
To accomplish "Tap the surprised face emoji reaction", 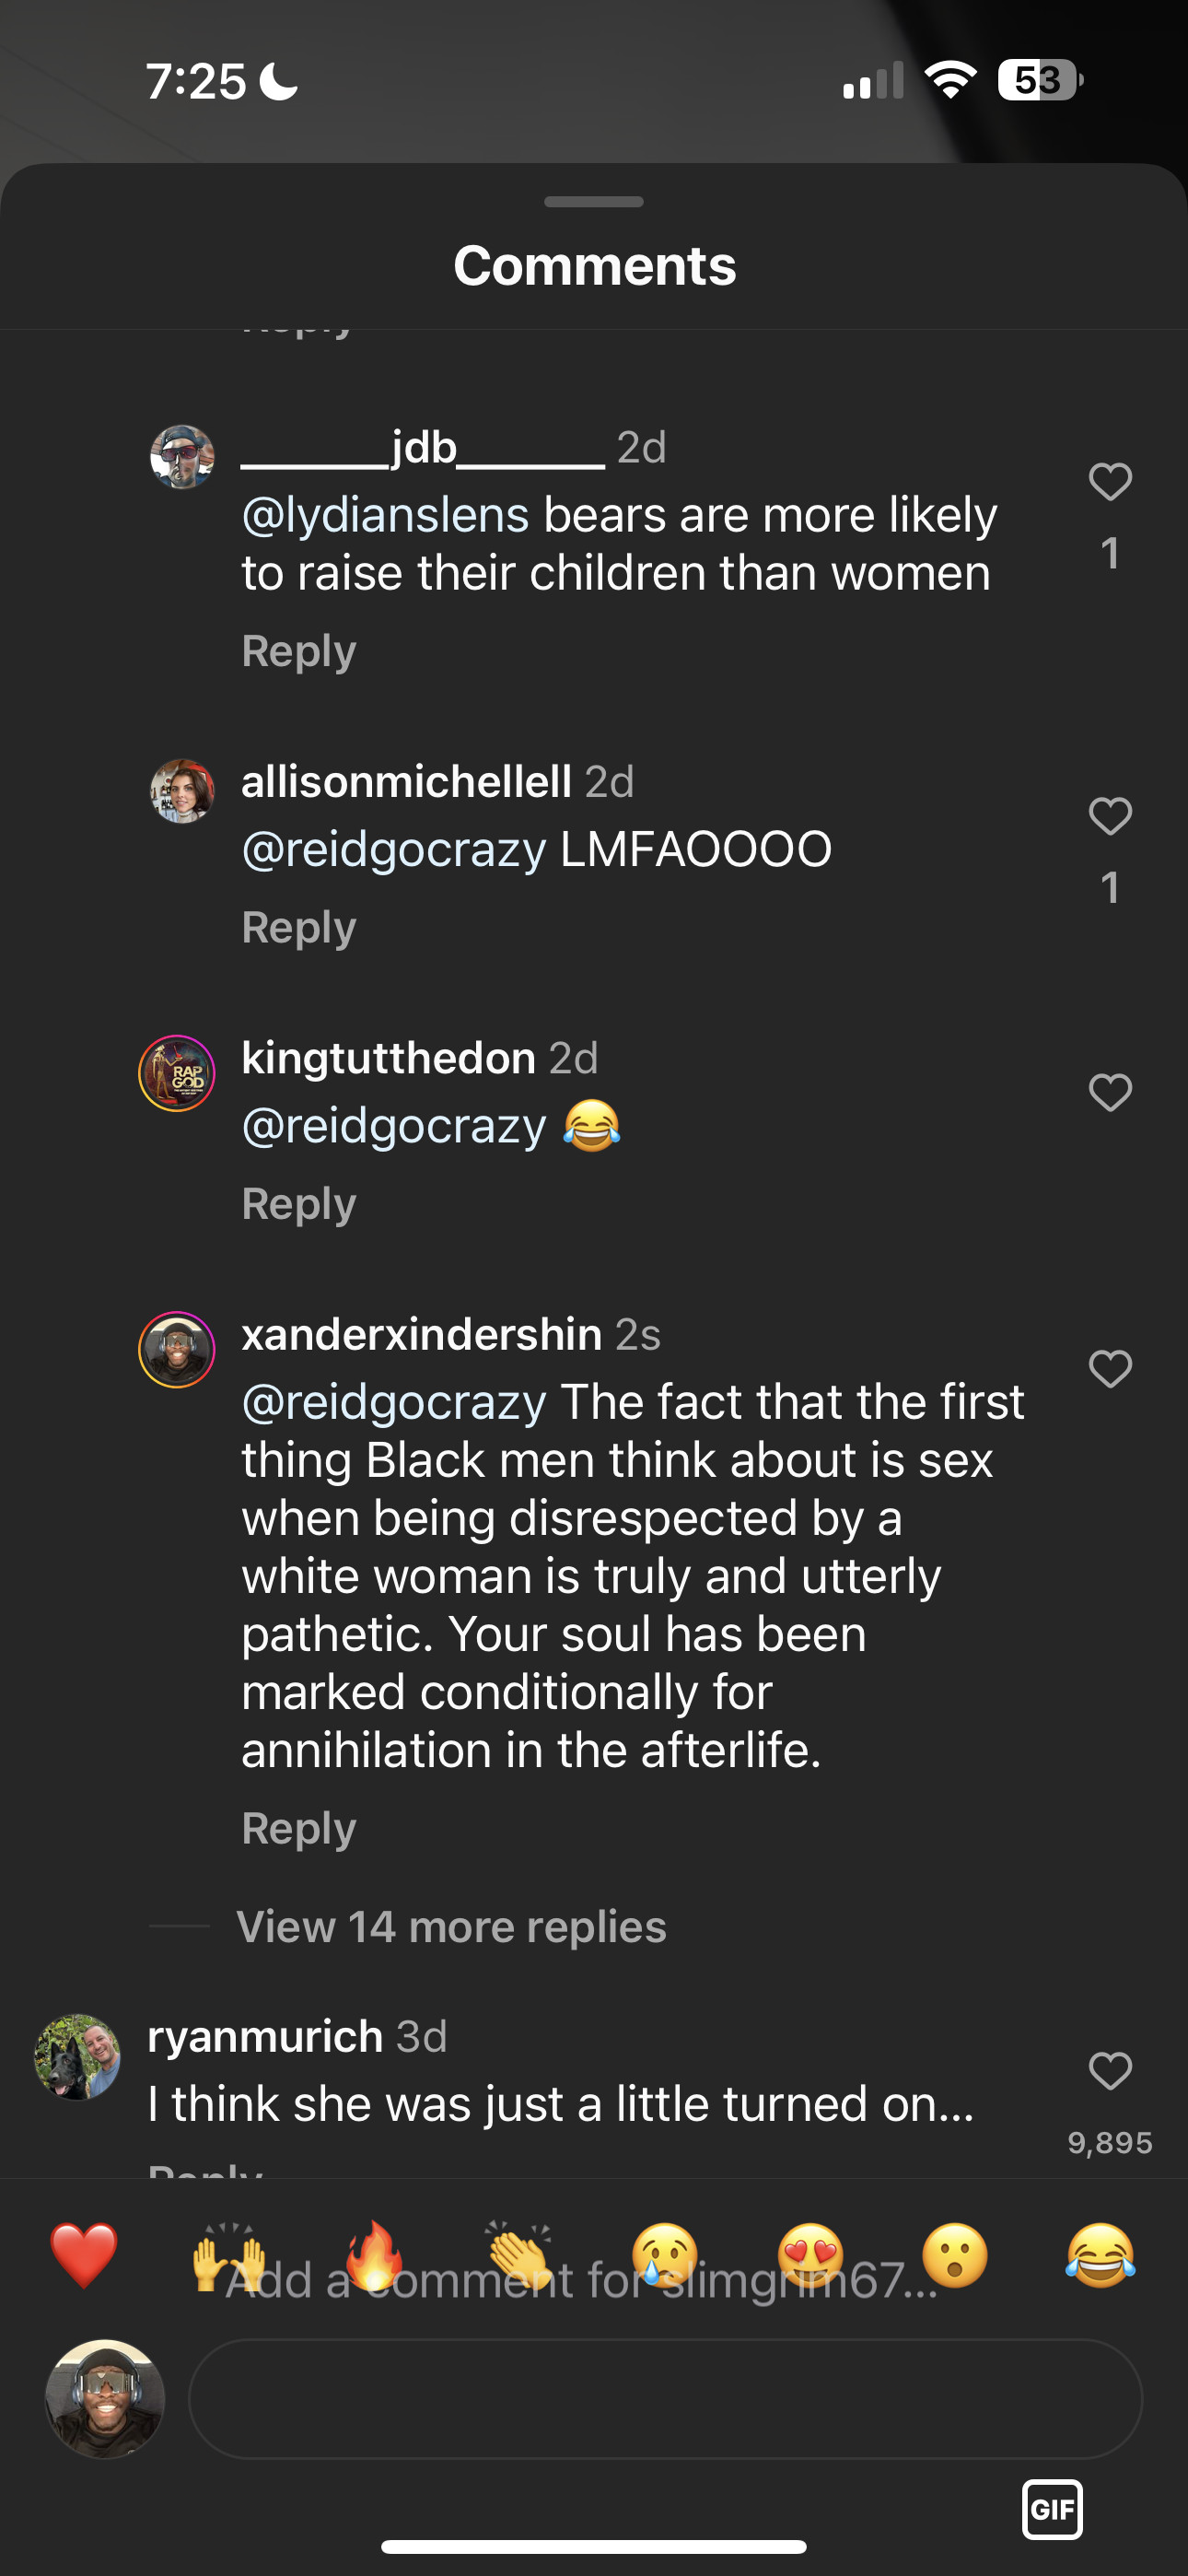I will pos(955,2255).
